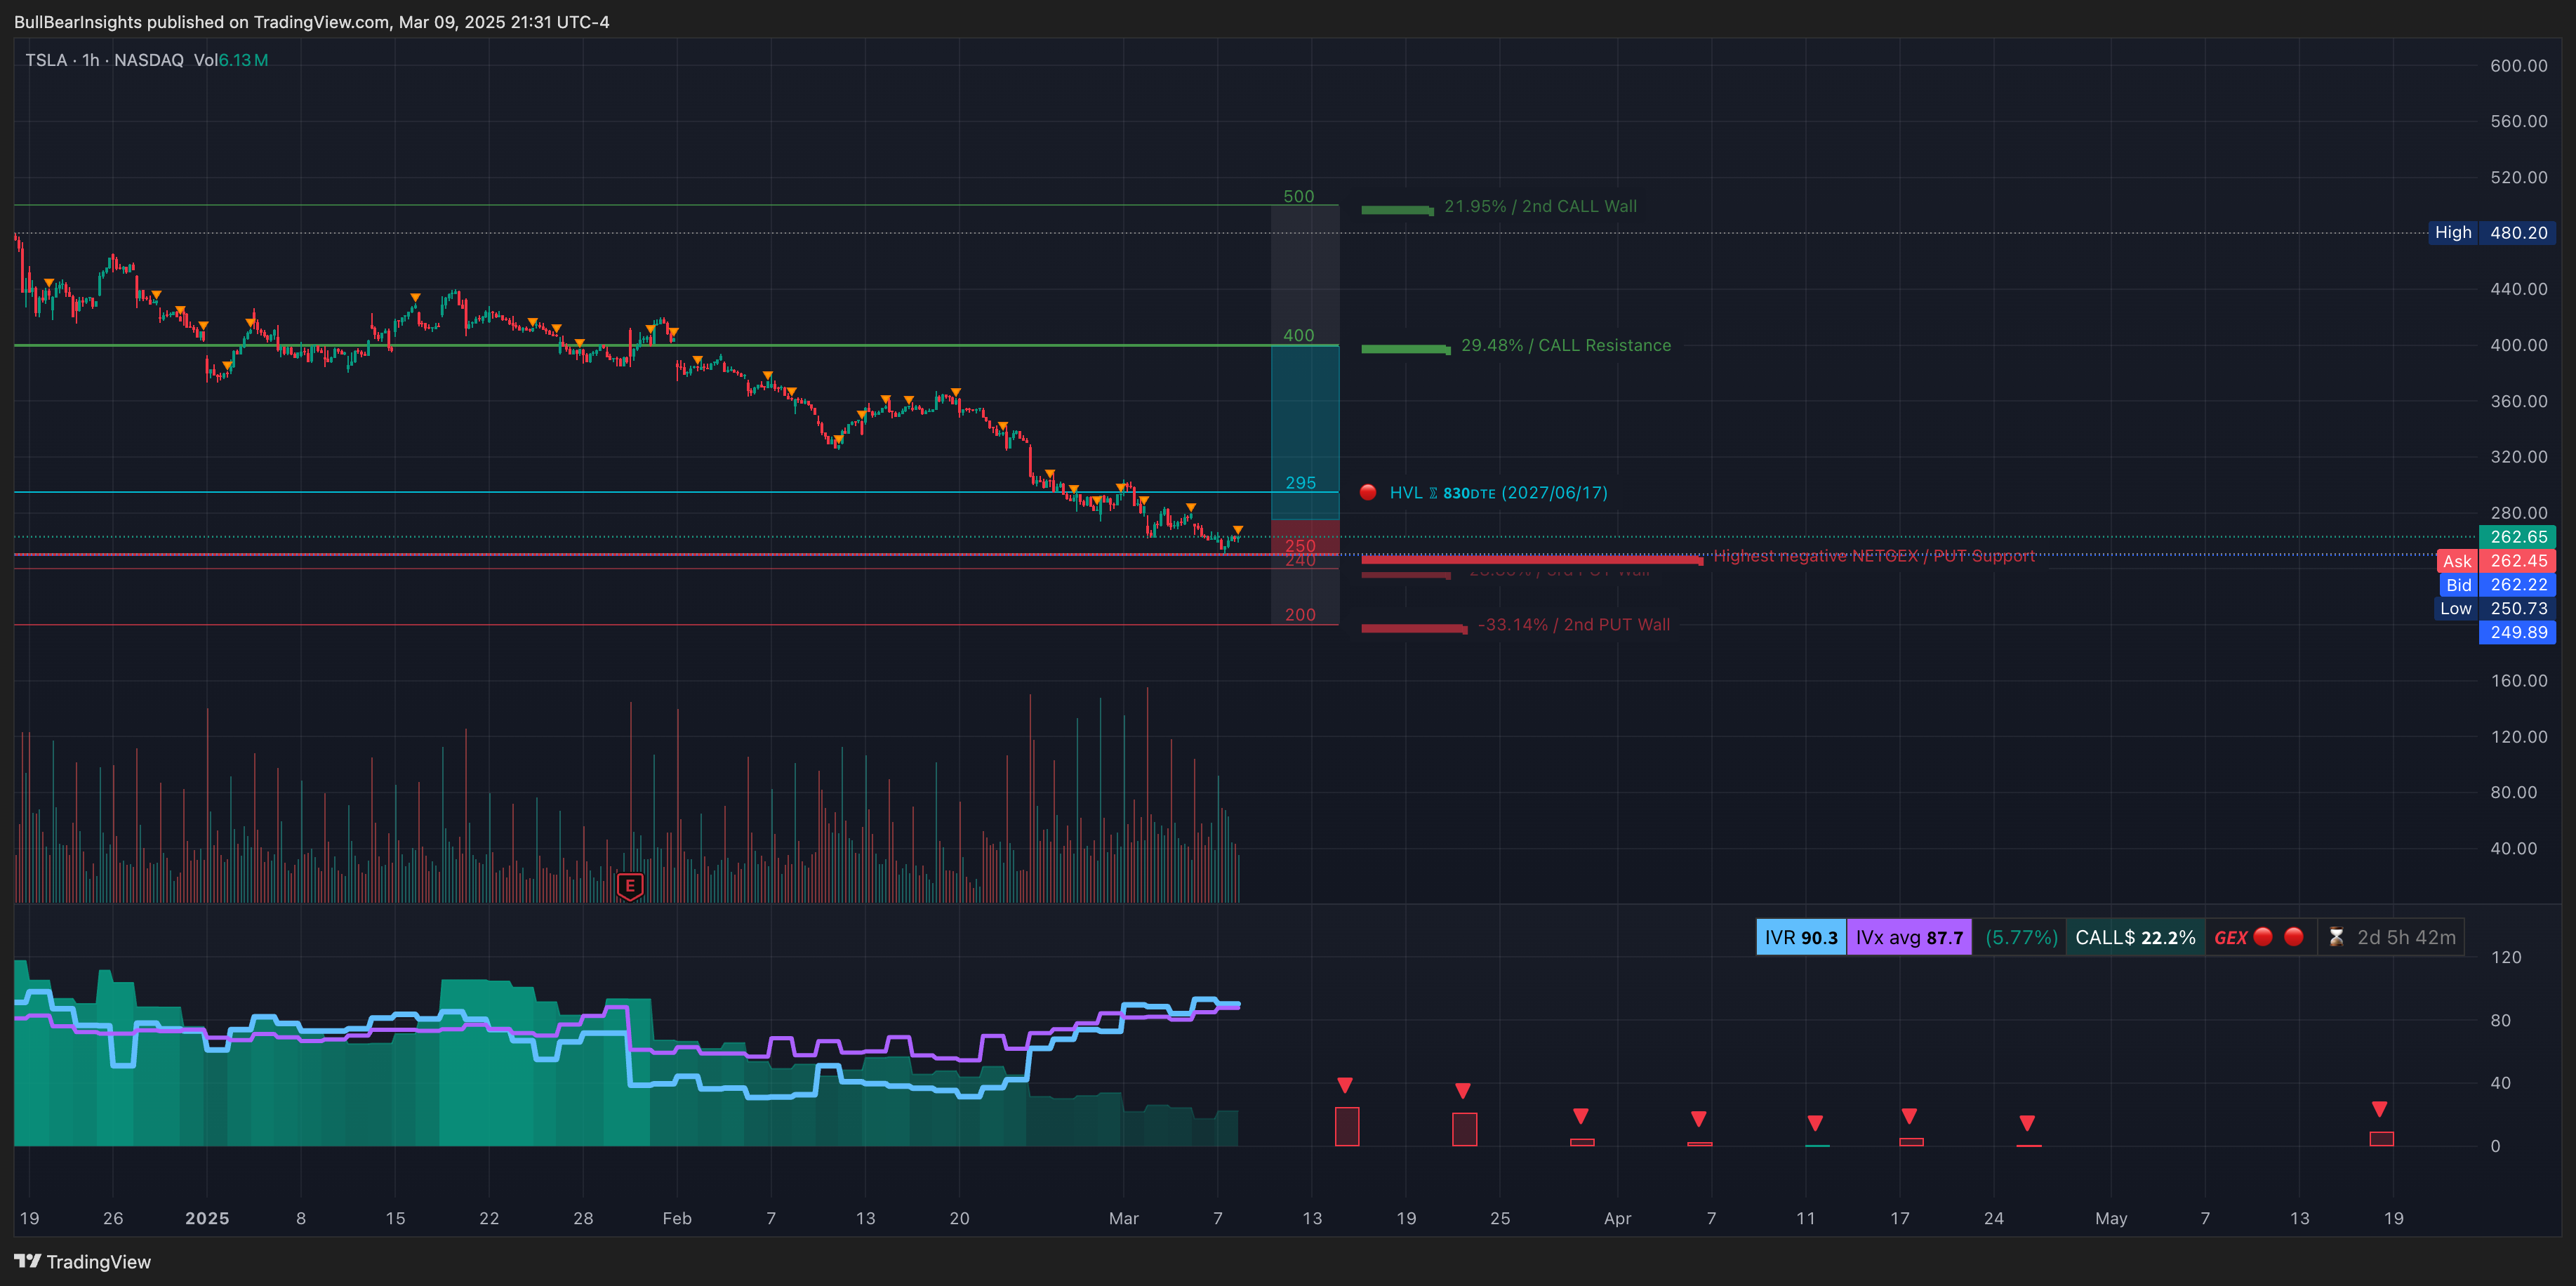
Task: Click the '29.48% / CALL Resistance' label
Action: point(1566,345)
